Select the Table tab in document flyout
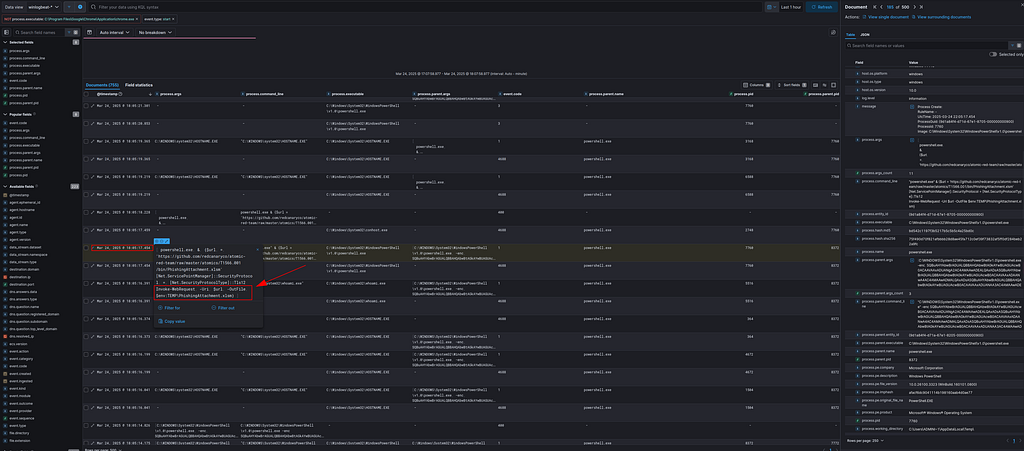This screenshot has width=1024, height=451. tap(850, 34)
